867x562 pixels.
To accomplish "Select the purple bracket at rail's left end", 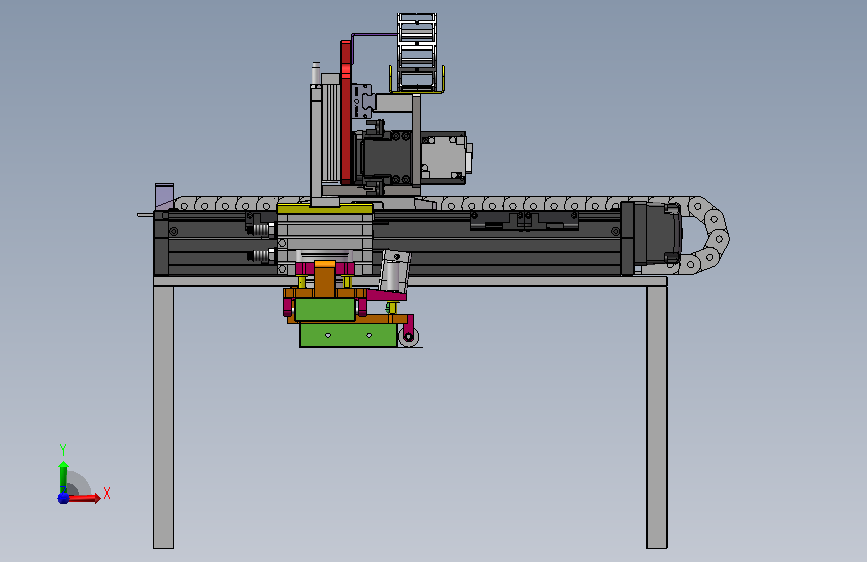I will [x=164, y=196].
